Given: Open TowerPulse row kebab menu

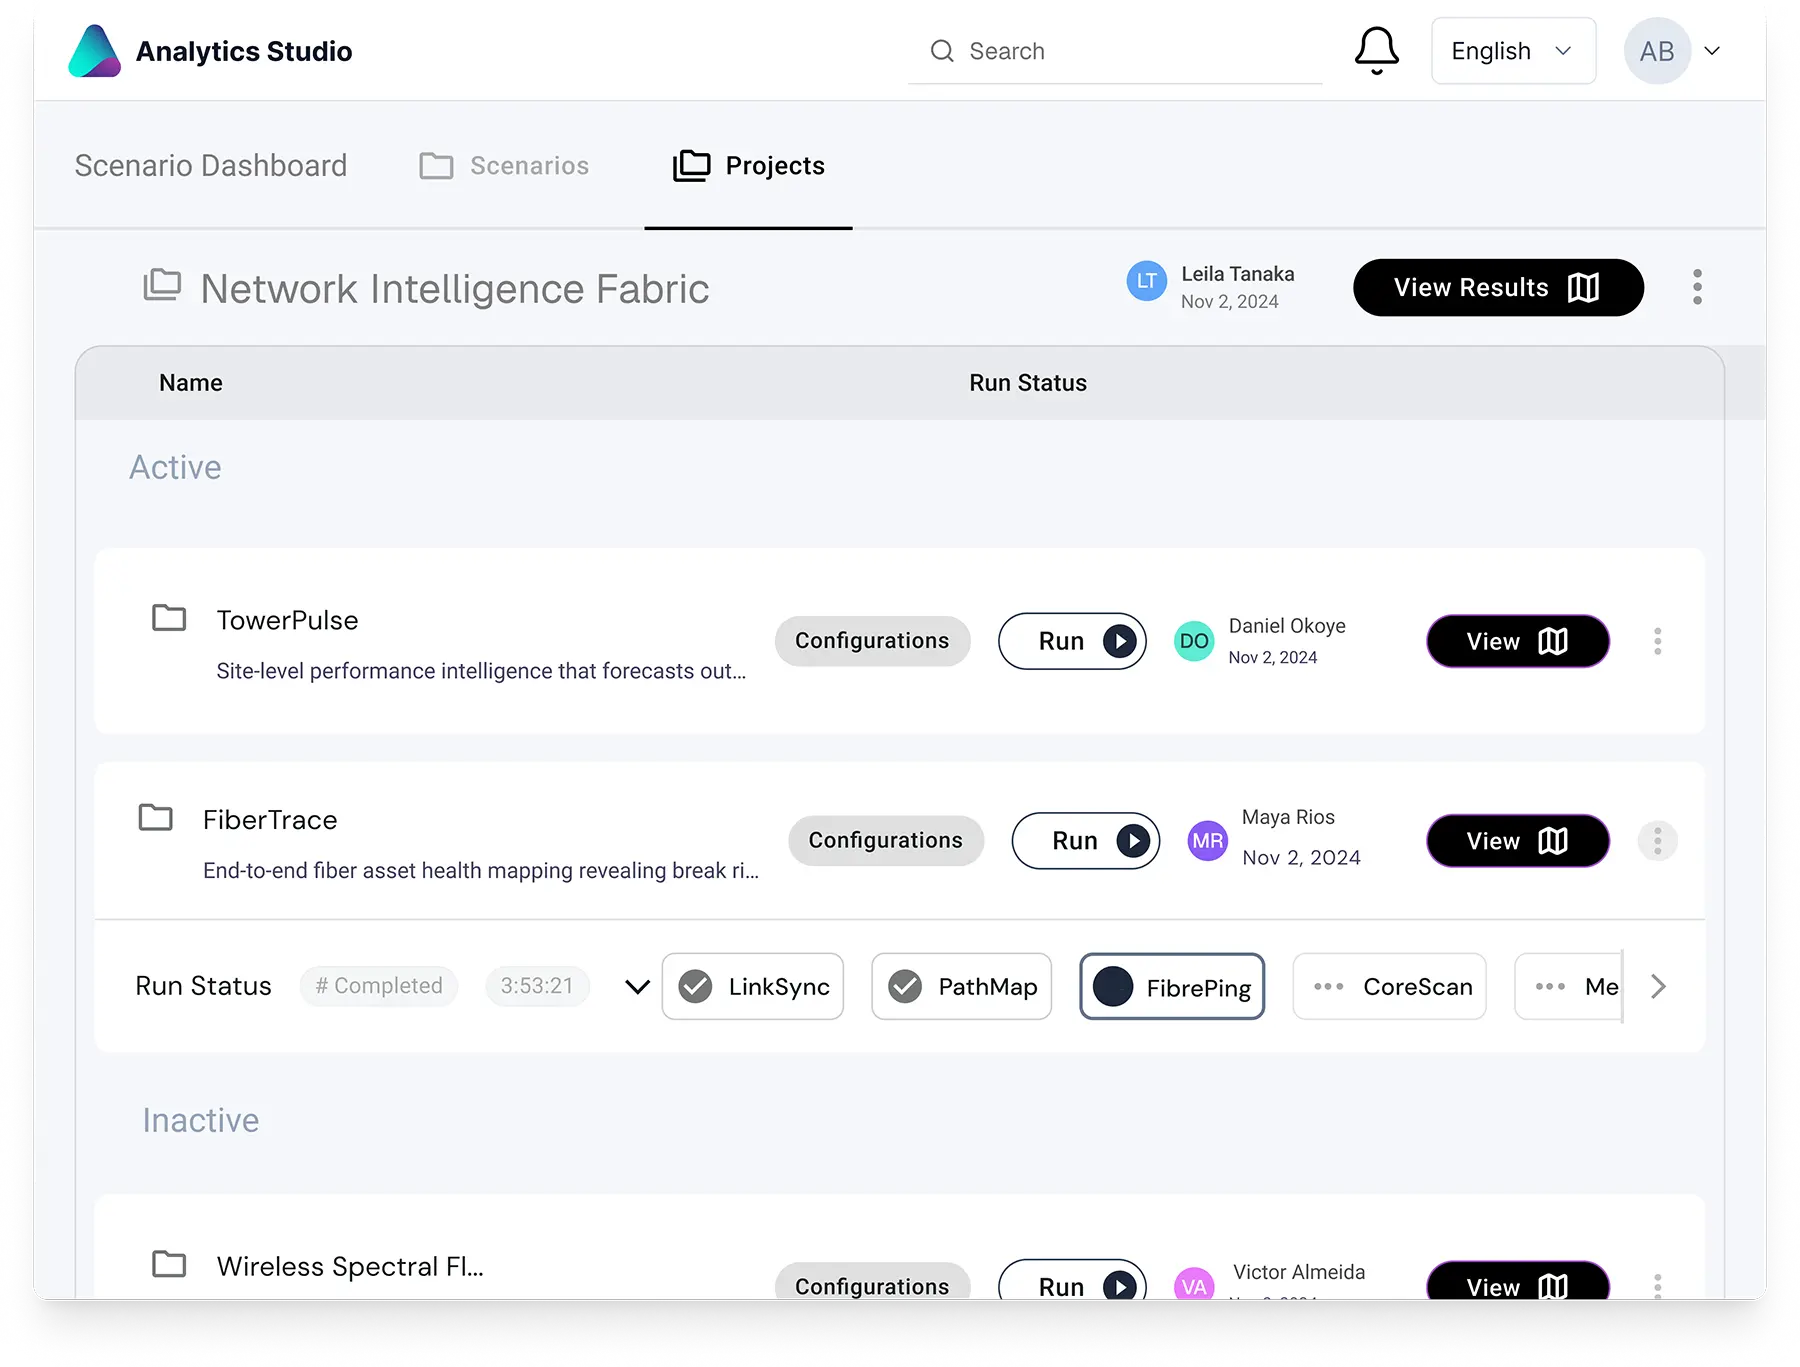Looking at the screenshot, I should [x=1657, y=641].
